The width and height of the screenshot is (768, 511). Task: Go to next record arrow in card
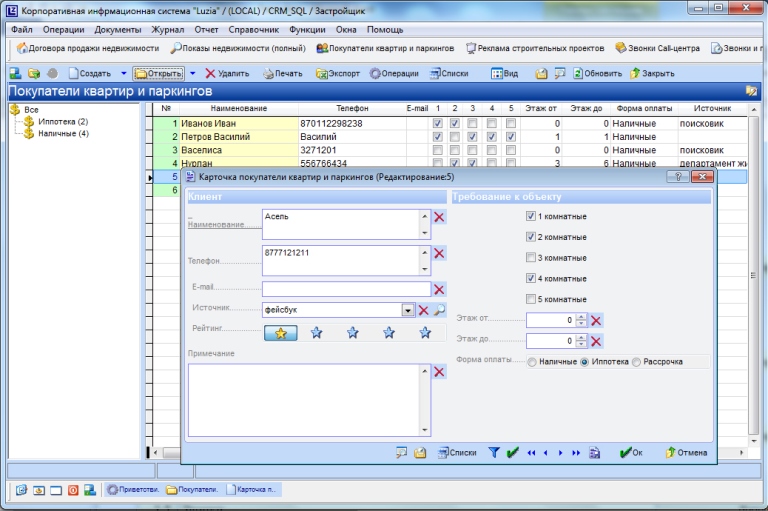coord(560,453)
